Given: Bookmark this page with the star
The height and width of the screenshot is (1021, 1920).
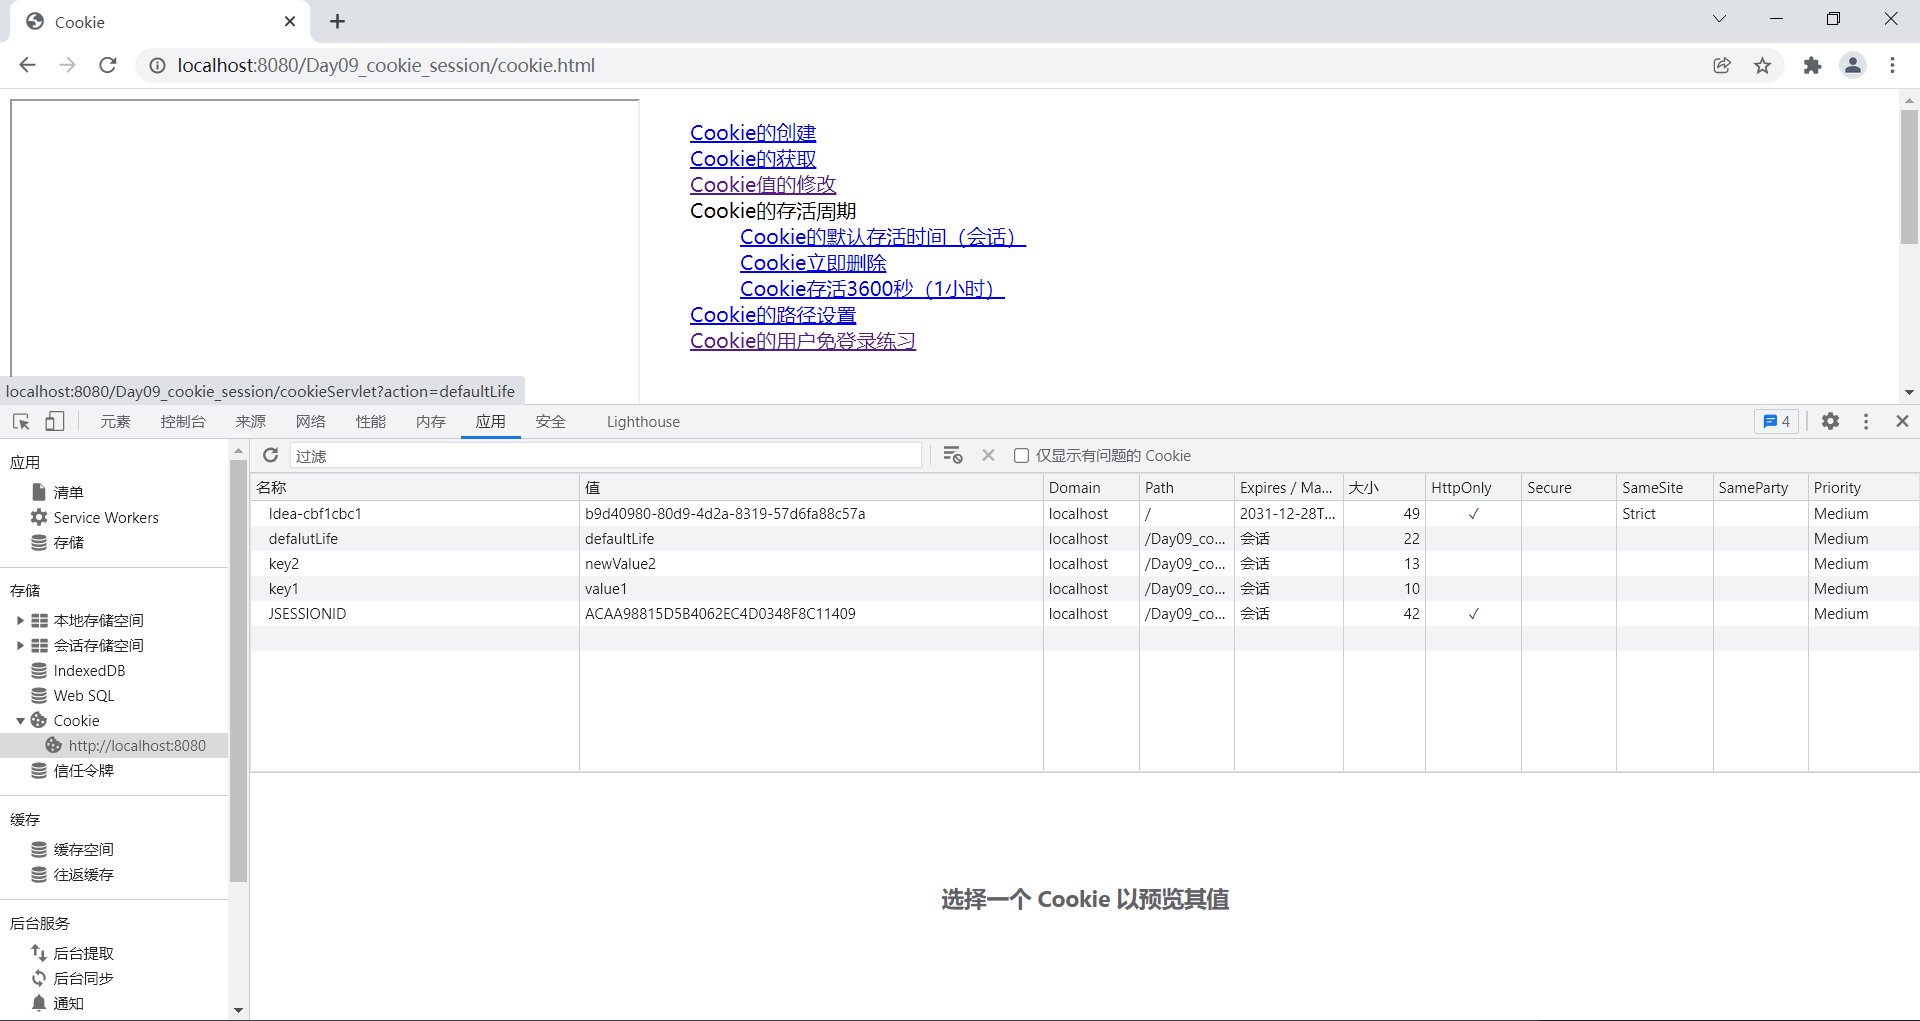Looking at the screenshot, I should coord(1762,65).
